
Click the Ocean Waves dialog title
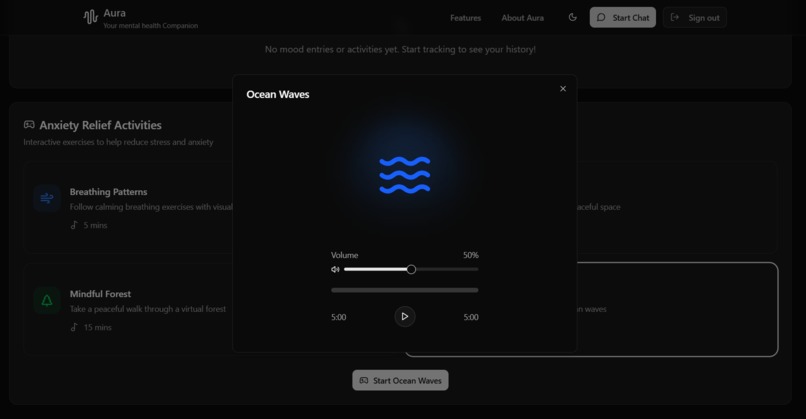(278, 95)
